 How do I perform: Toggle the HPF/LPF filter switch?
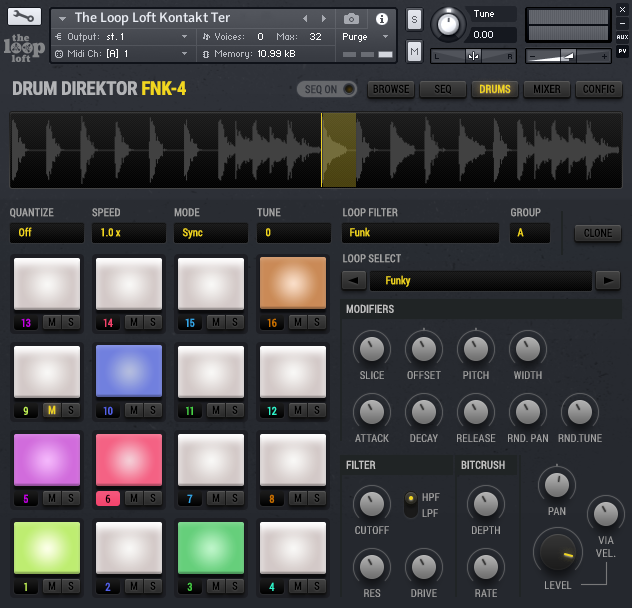pyautogui.click(x=408, y=504)
